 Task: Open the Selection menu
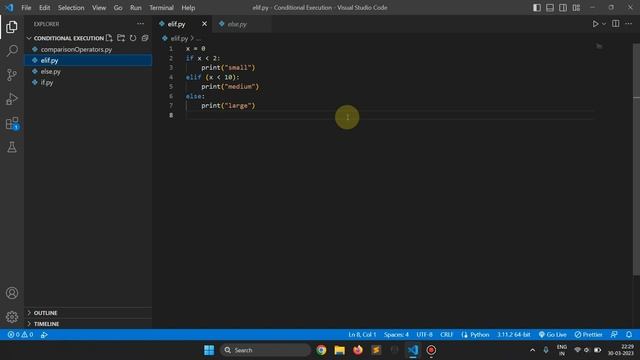(71, 8)
